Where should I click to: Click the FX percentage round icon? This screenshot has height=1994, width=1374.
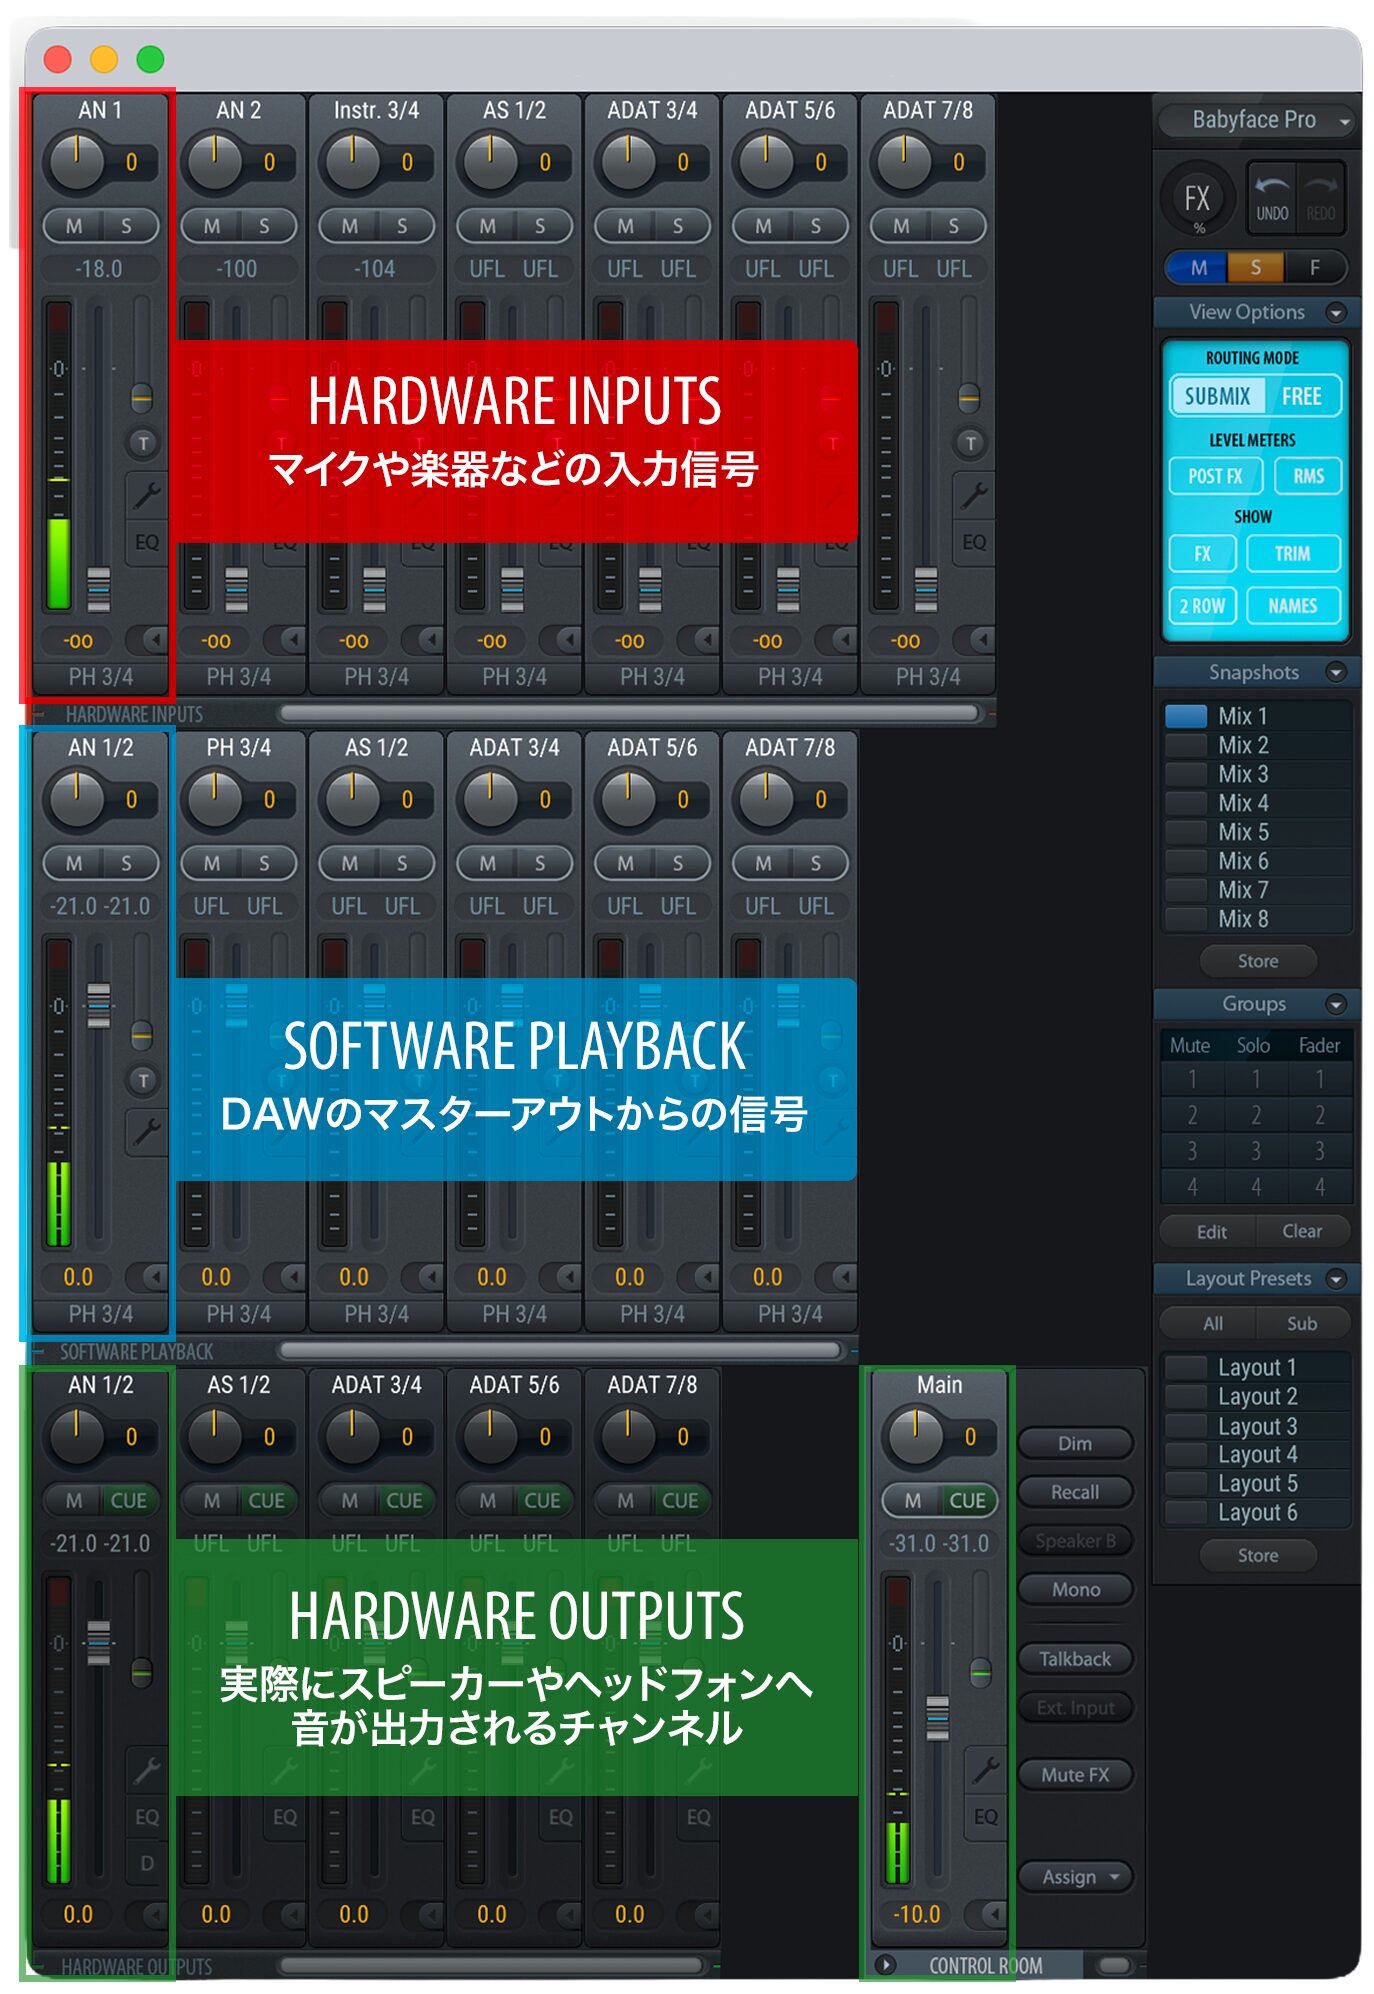pyautogui.click(x=1197, y=199)
